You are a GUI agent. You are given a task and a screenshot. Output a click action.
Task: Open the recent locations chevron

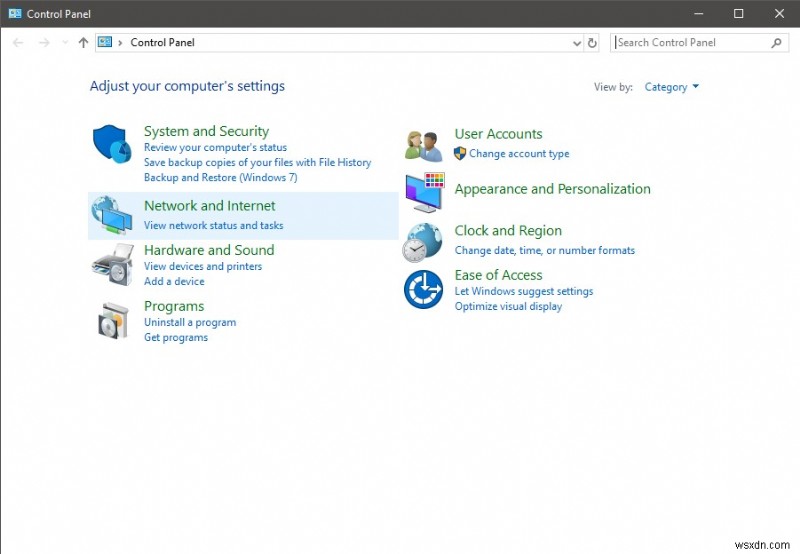[65, 43]
